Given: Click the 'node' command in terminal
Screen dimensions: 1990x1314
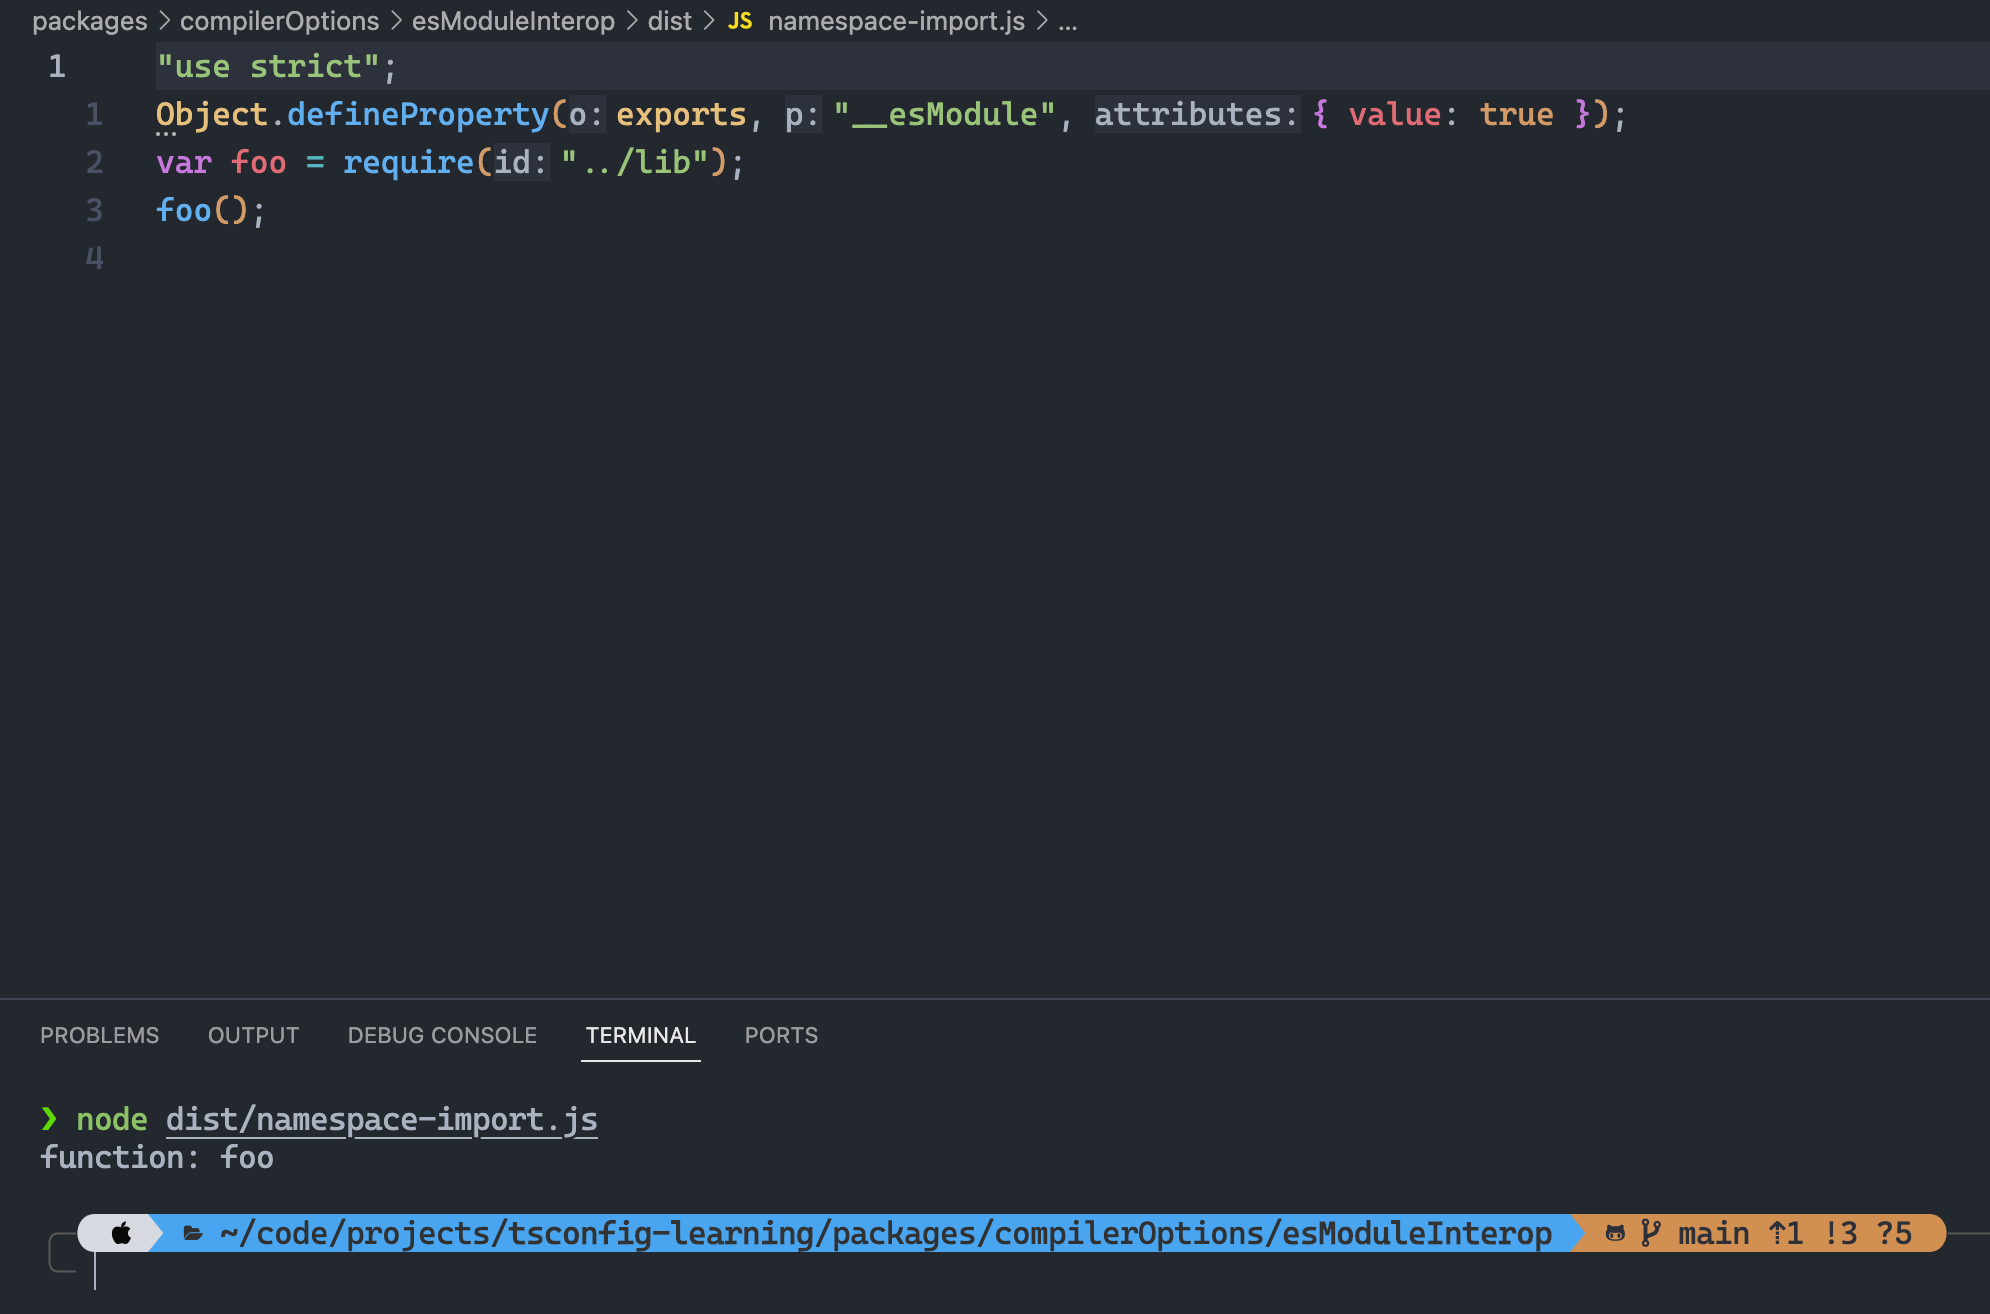Looking at the screenshot, I should (x=112, y=1119).
